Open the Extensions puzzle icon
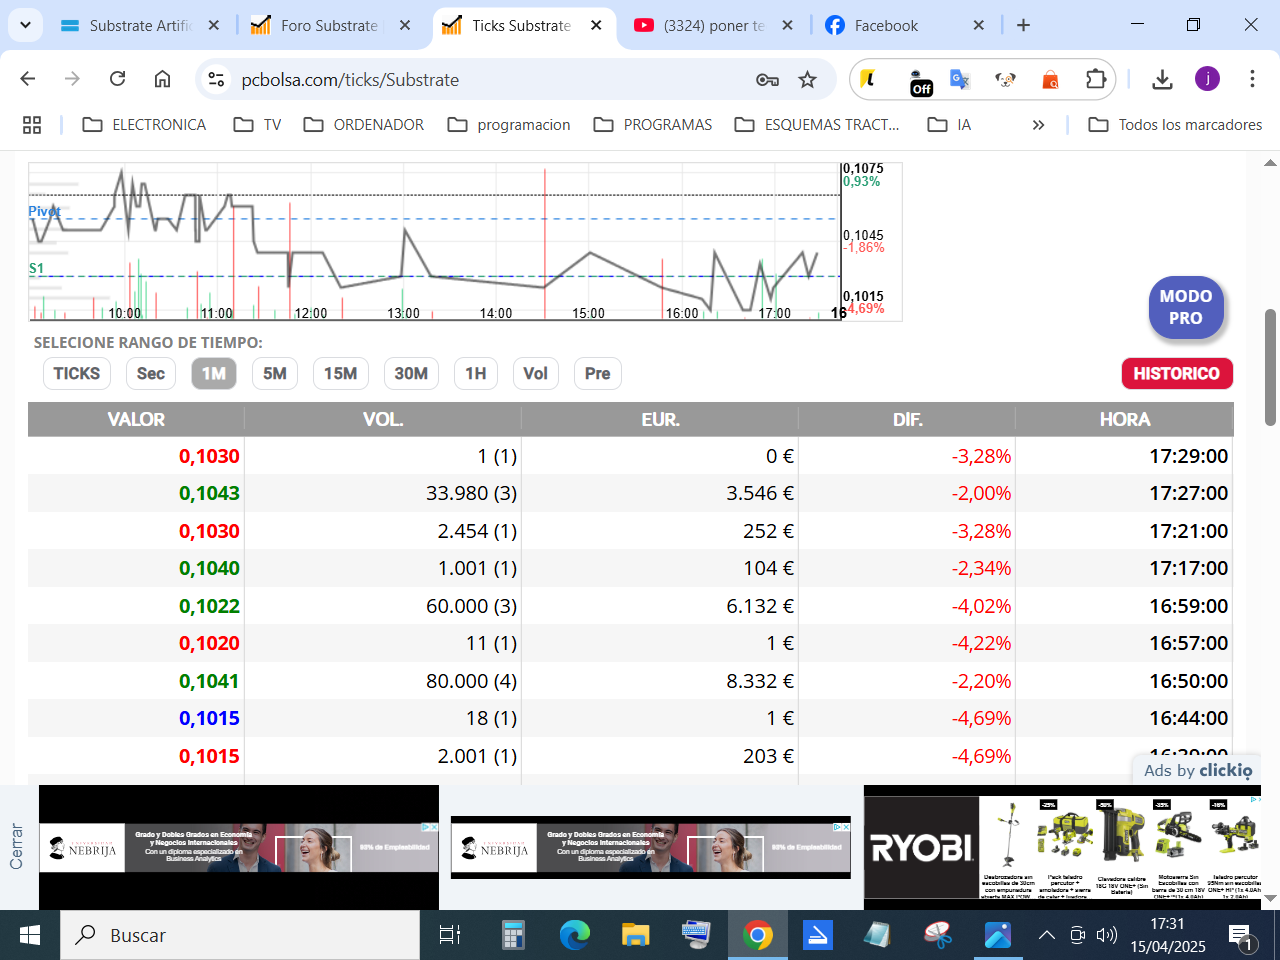Image resolution: width=1280 pixels, height=960 pixels. [1096, 79]
